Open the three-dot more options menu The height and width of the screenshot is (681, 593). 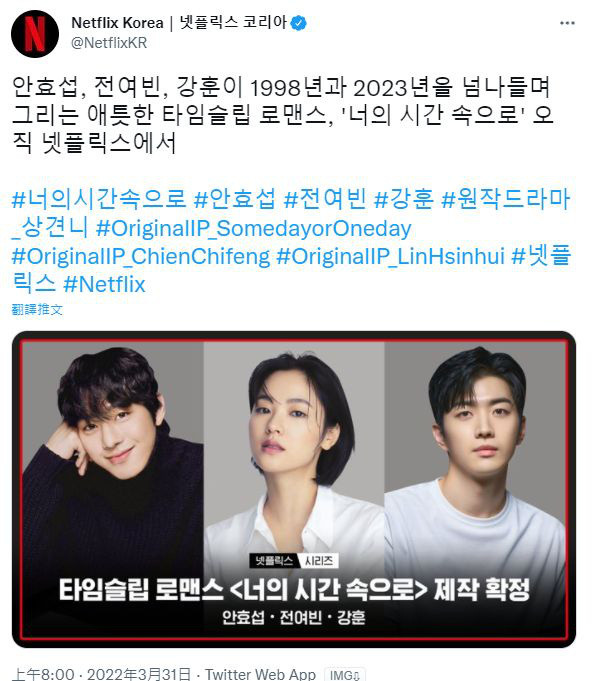pos(567,23)
